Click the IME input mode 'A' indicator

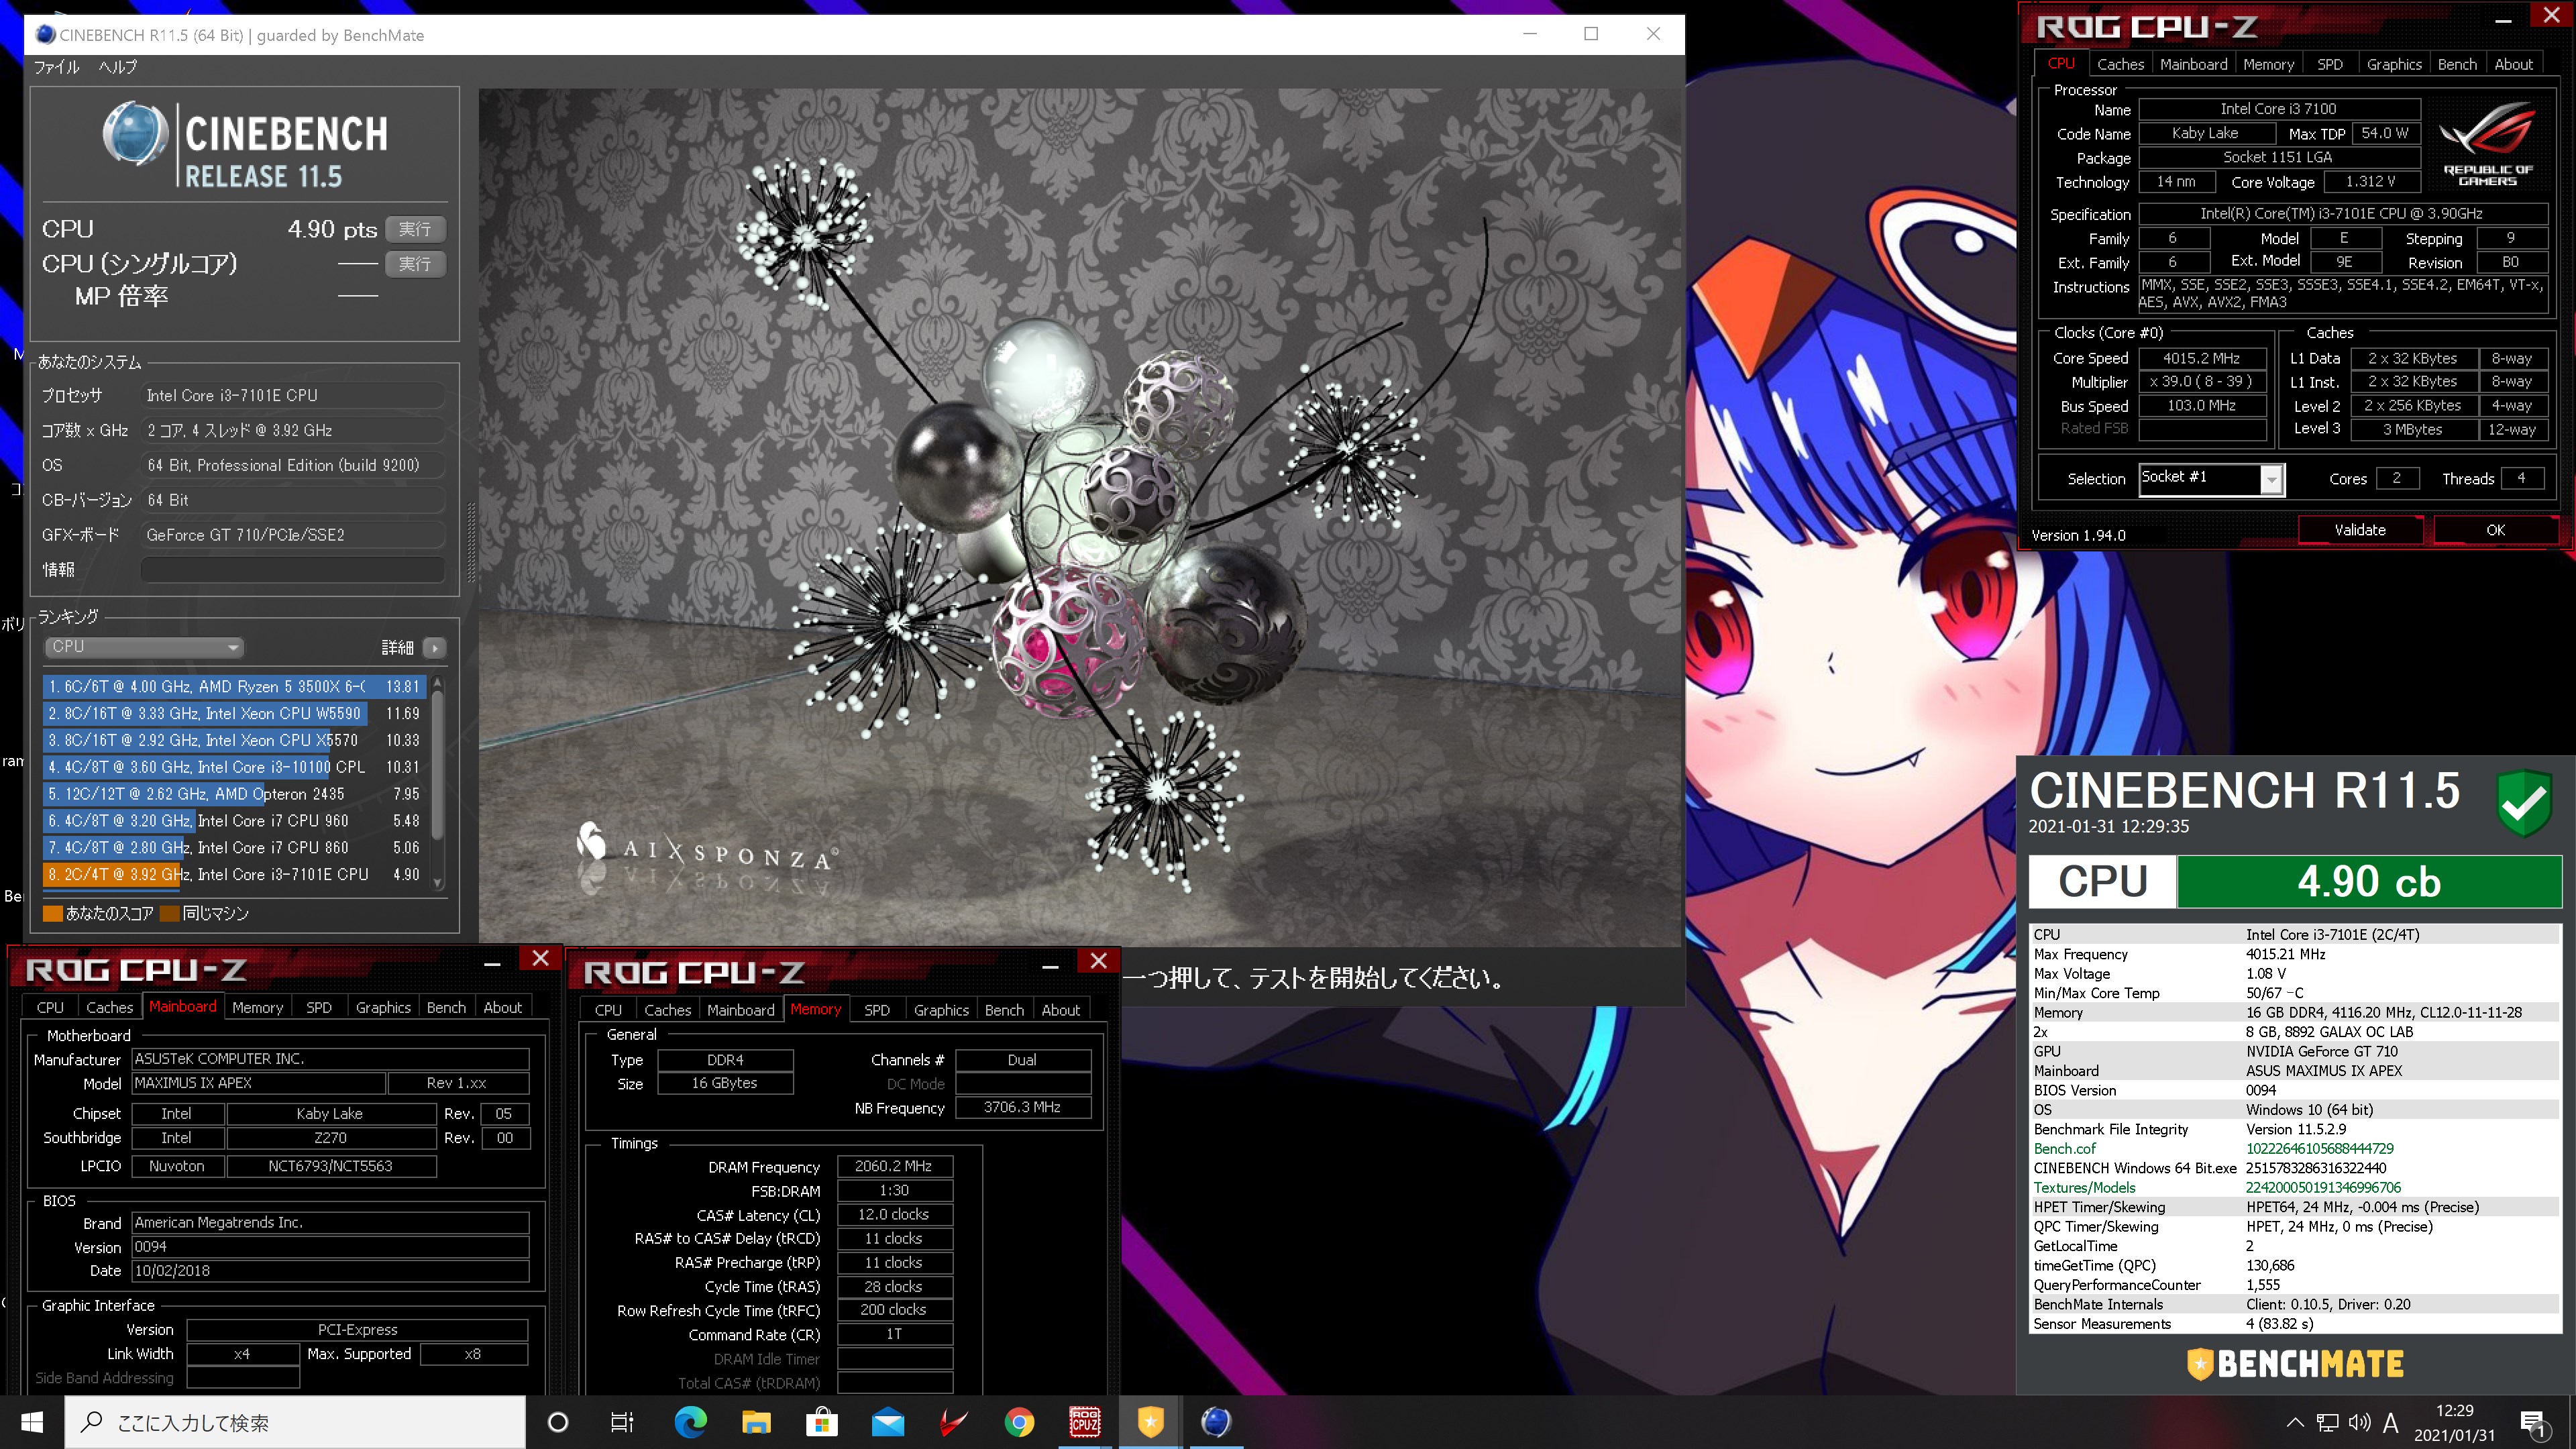point(2391,1422)
